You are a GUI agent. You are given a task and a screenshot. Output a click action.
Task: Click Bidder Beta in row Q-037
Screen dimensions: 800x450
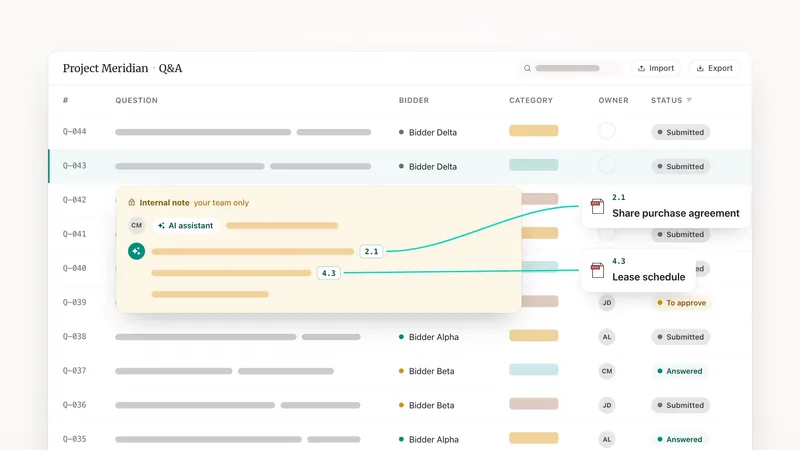pos(427,371)
